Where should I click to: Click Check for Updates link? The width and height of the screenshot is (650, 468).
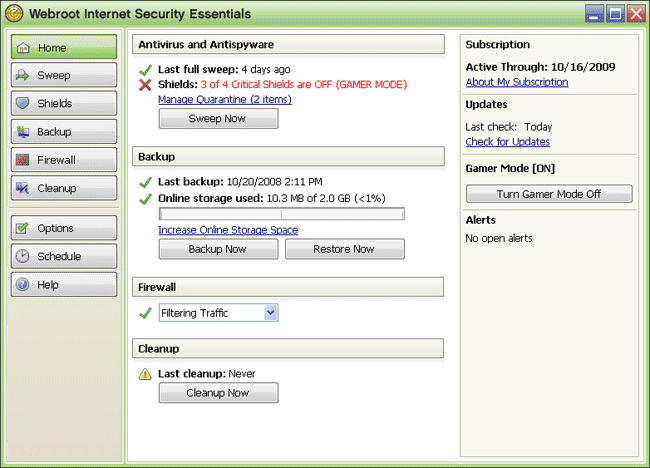click(508, 142)
